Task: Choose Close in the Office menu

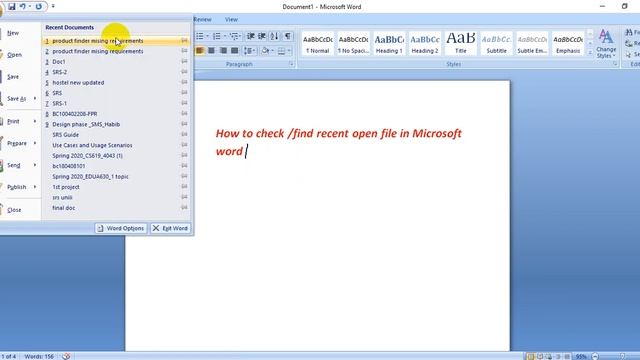Action: click(14, 210)
